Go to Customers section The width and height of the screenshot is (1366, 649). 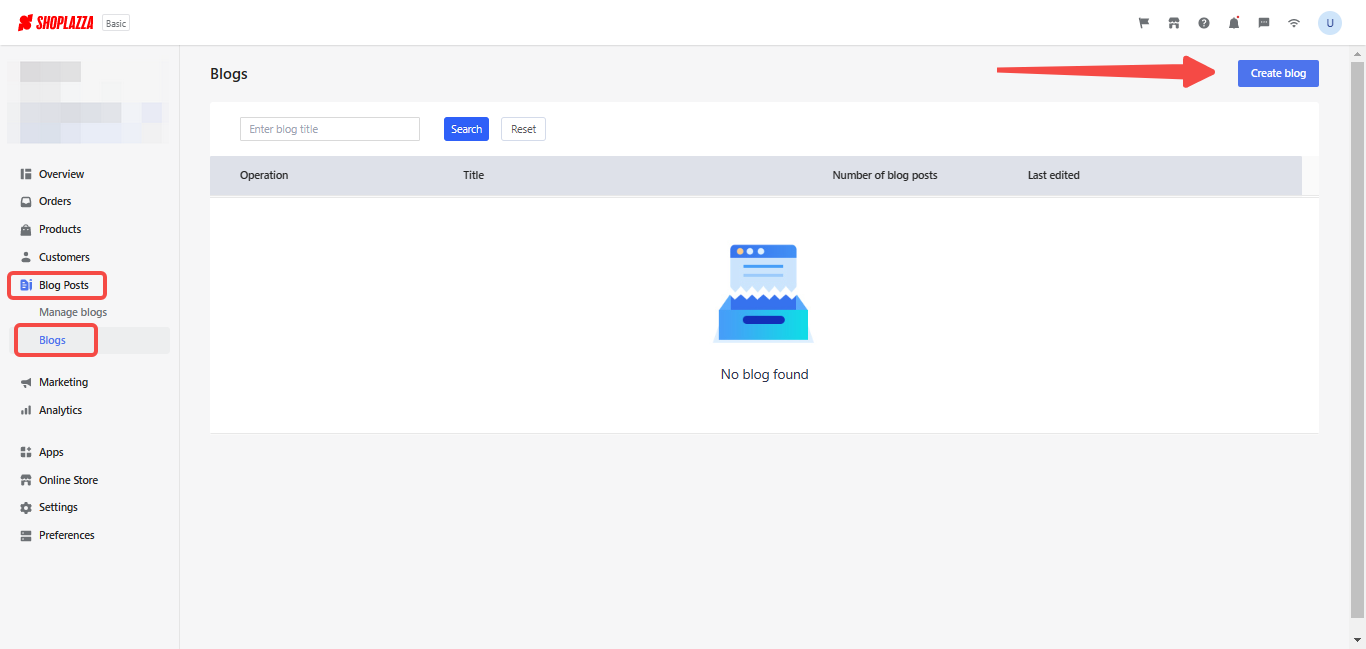[x=64, y=257]
